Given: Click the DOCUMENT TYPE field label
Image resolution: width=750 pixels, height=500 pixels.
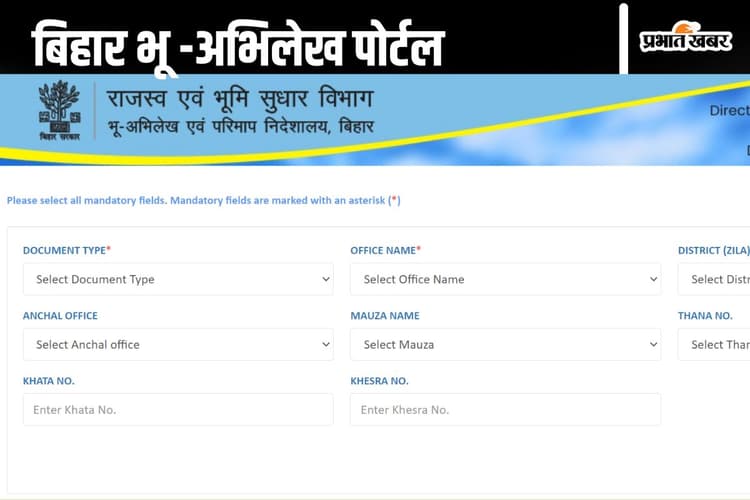Looking at the screenshot, I should [66, 250].
